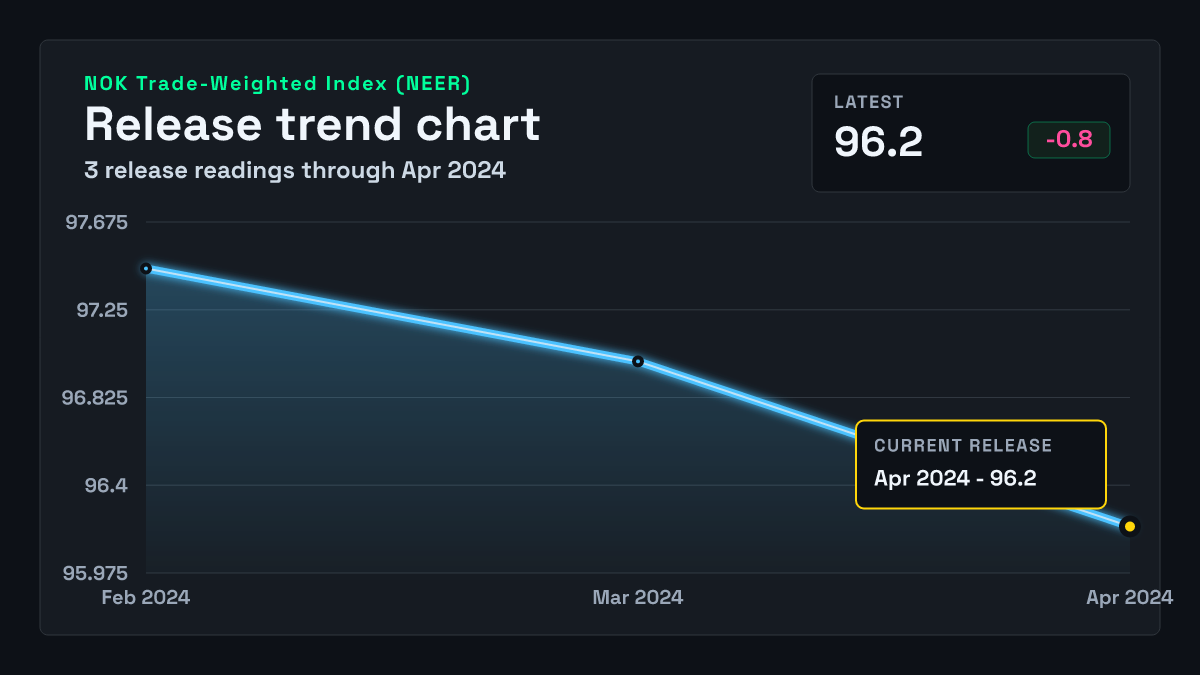The image size is (1200, 675).
Task: Click the -0.8 change badge
Action: [1069, 140]
